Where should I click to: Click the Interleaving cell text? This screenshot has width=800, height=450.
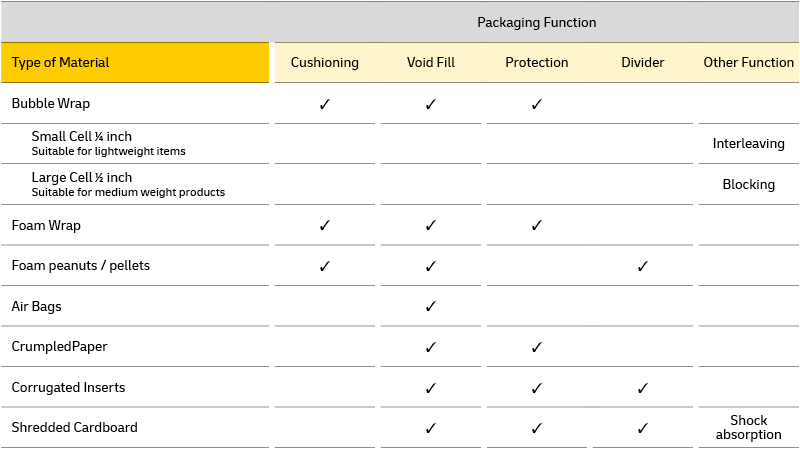click(748, 143)
